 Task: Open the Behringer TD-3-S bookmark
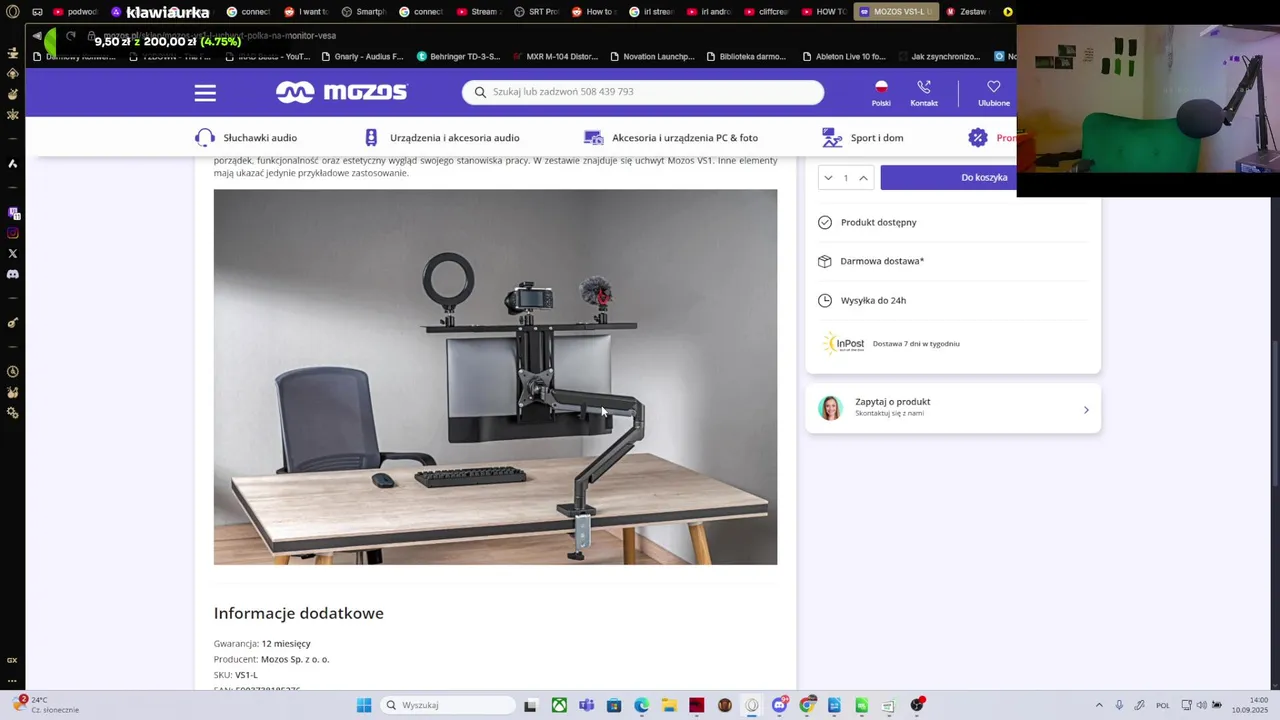coord(458,57)
